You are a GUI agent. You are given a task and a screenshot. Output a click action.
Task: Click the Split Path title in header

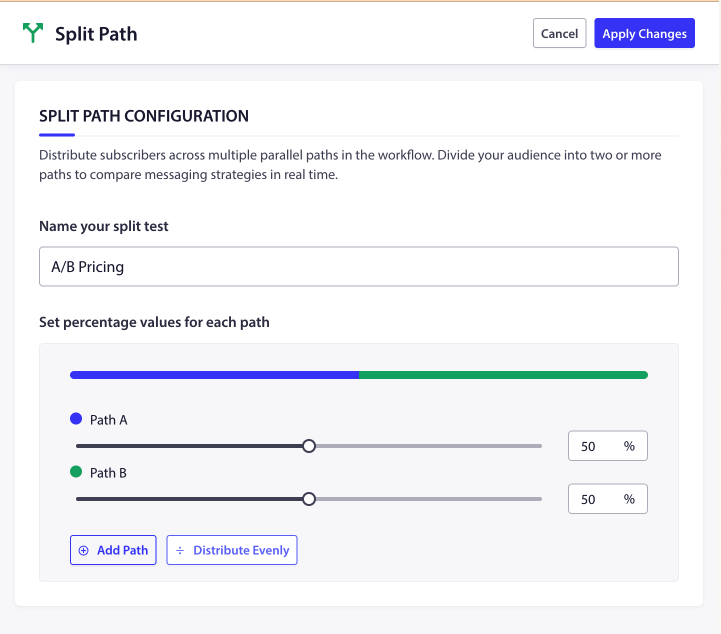[x=96, y=34]
